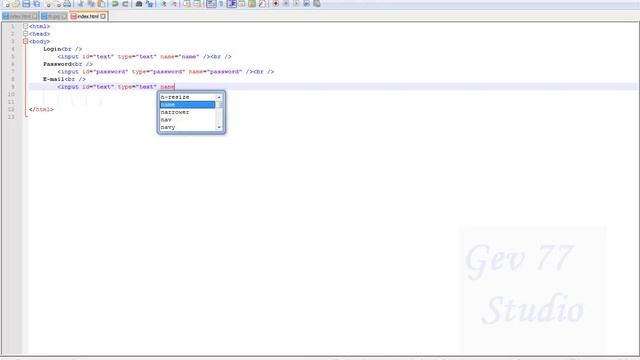Place the cursor on the 'E-mail' text

coord(54,79)
